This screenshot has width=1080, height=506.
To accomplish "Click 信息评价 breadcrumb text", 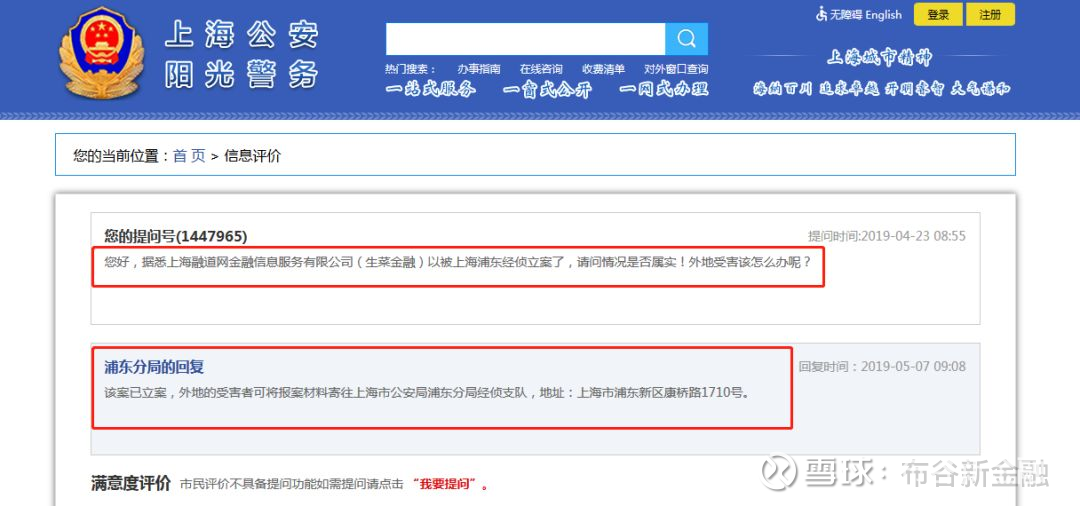I will point(253,156).
